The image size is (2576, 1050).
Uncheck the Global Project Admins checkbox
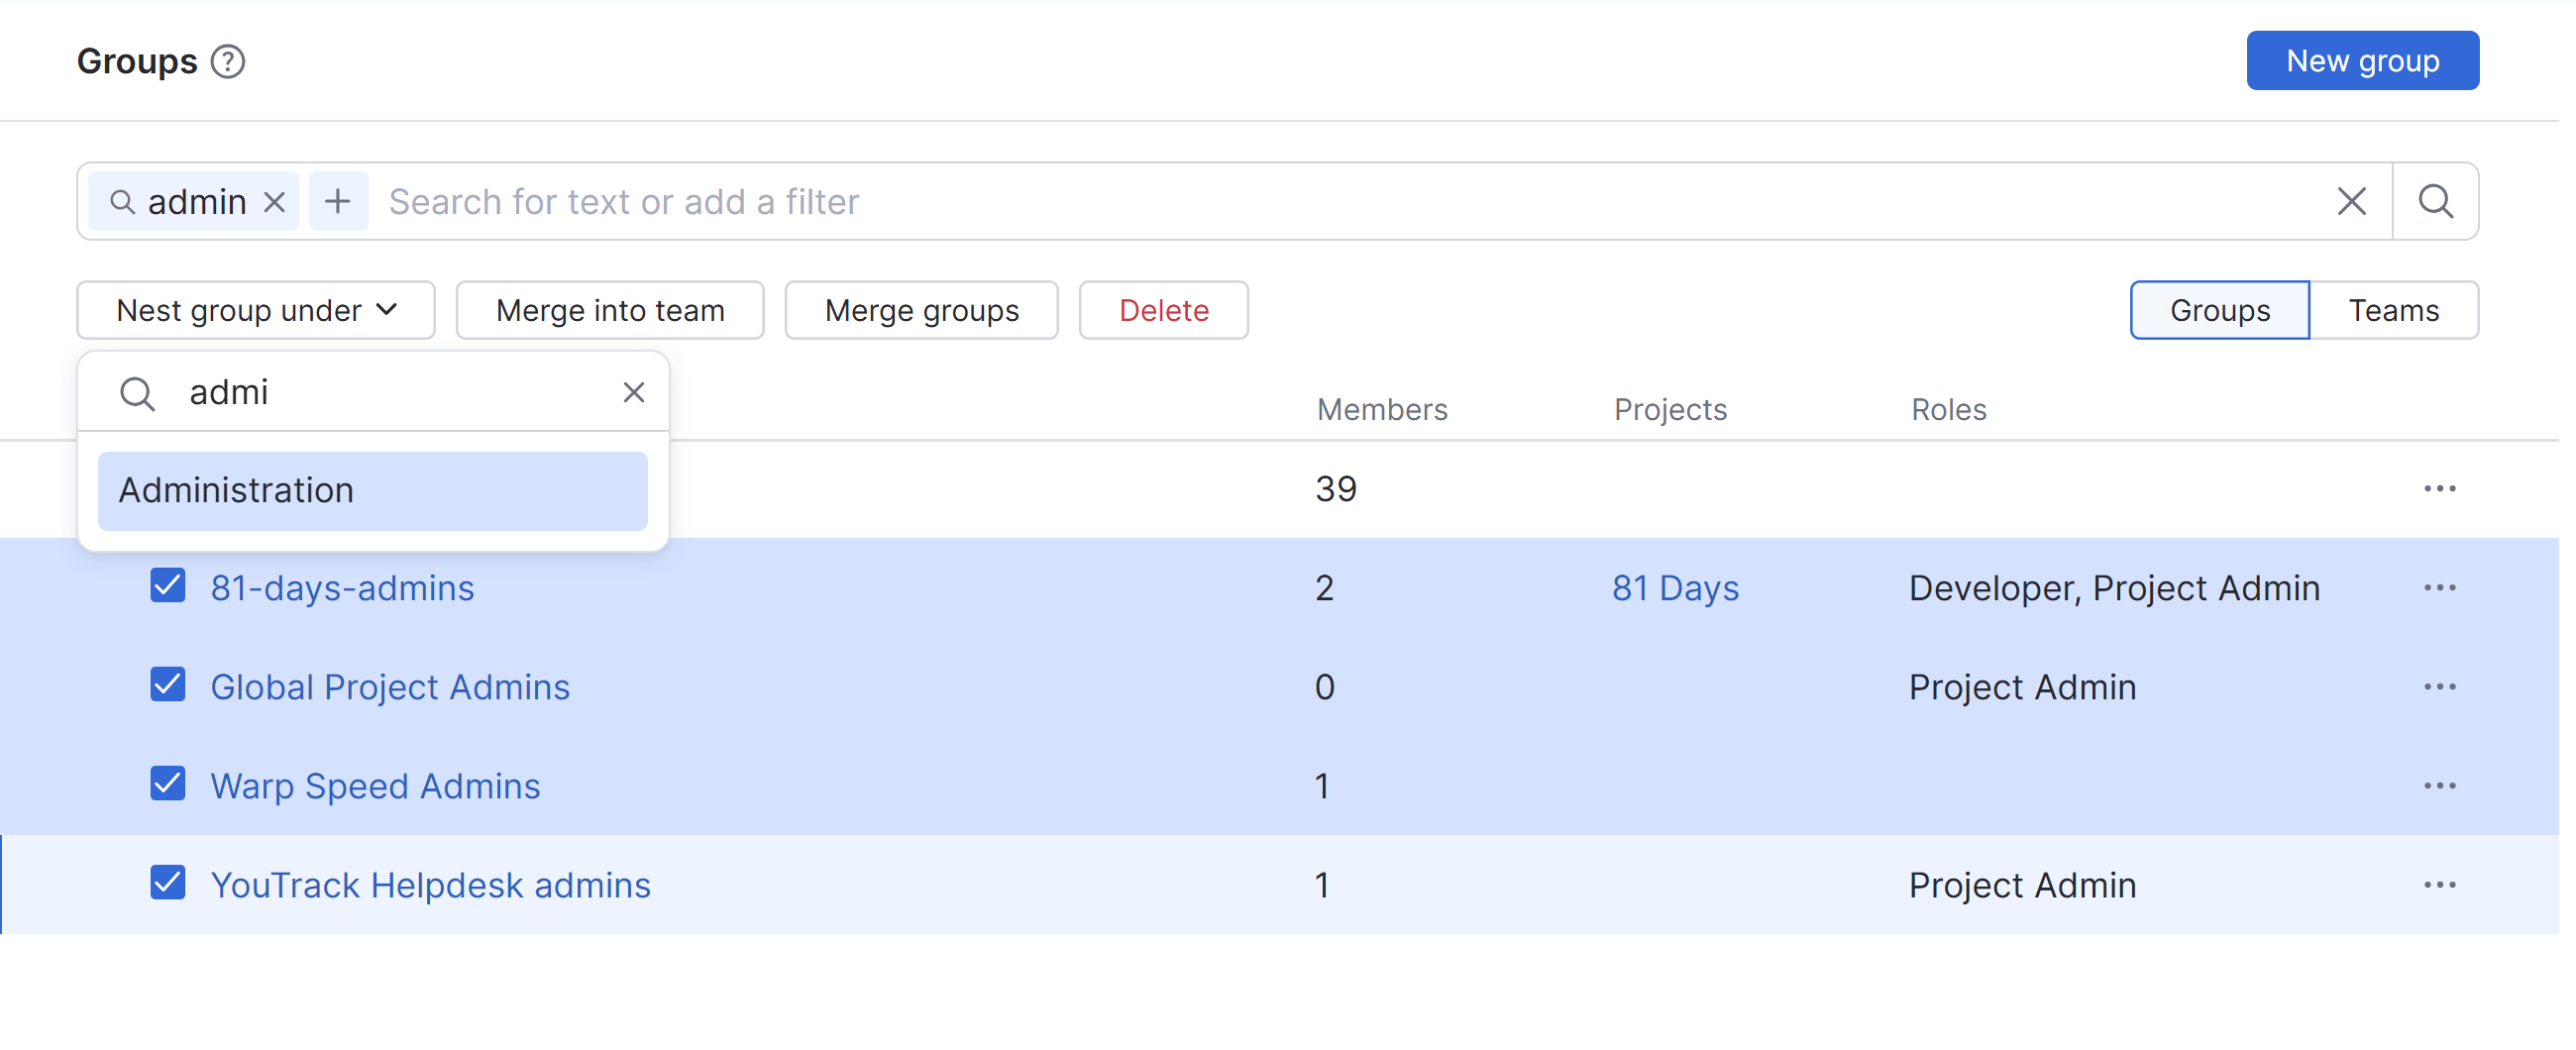[168, 685]
